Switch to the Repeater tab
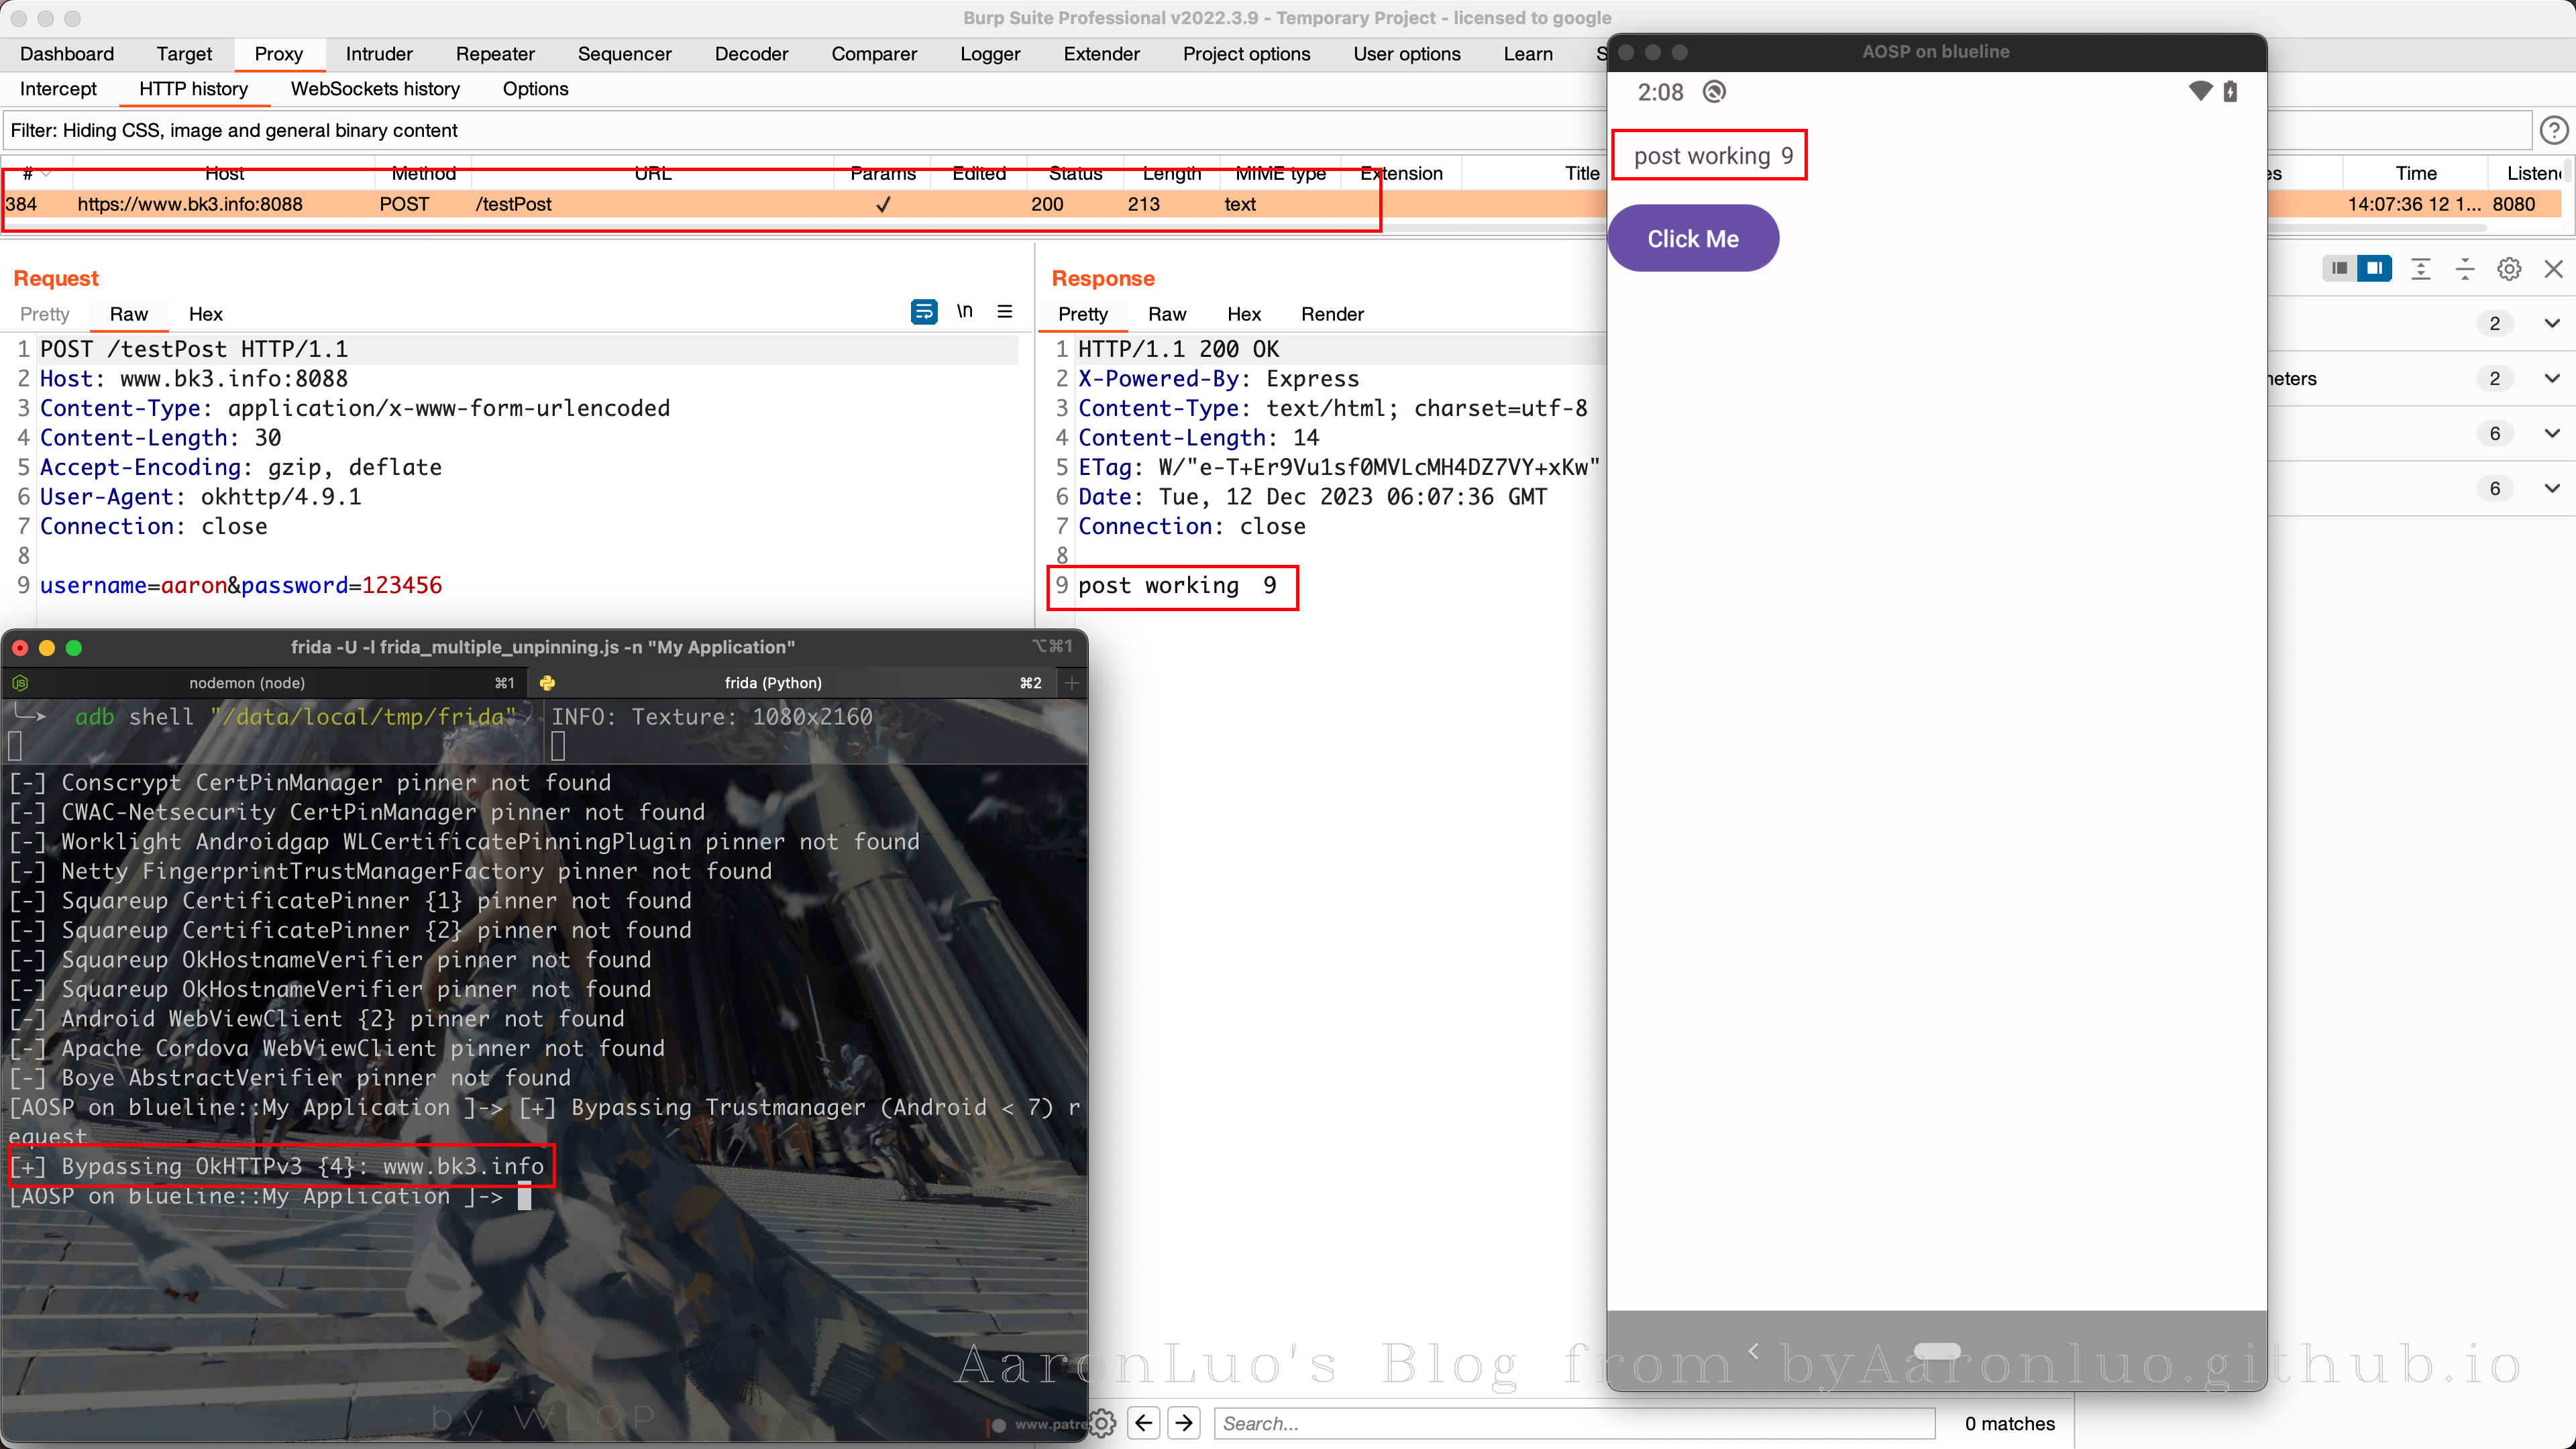 494,54
